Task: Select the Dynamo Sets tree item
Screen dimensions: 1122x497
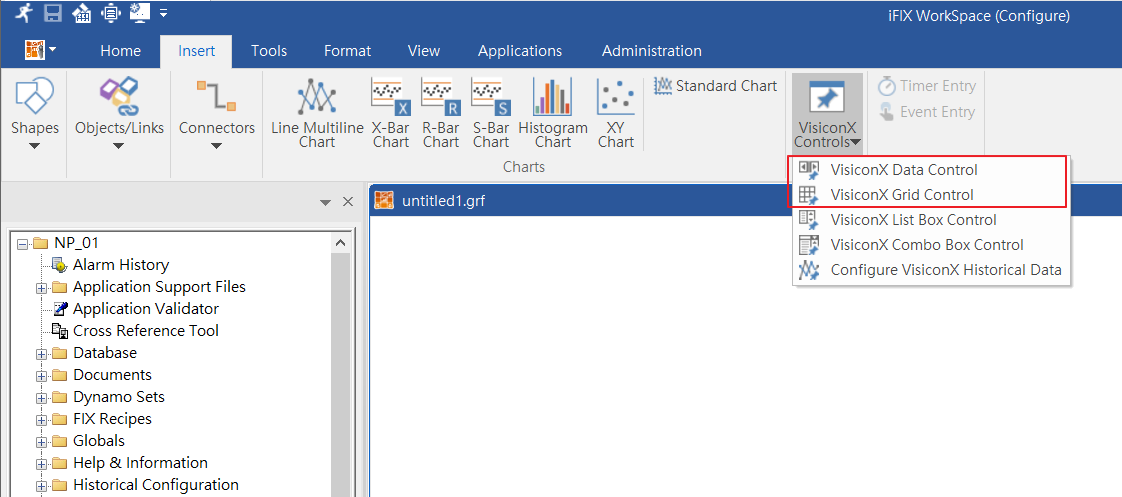Action: pos(119,397)
